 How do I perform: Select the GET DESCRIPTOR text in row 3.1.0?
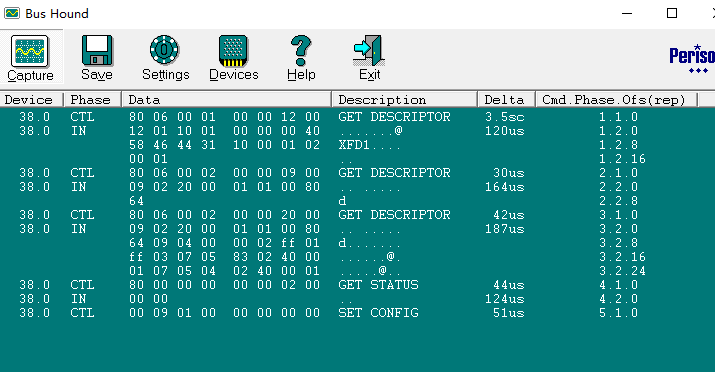(x=394, y=215)
